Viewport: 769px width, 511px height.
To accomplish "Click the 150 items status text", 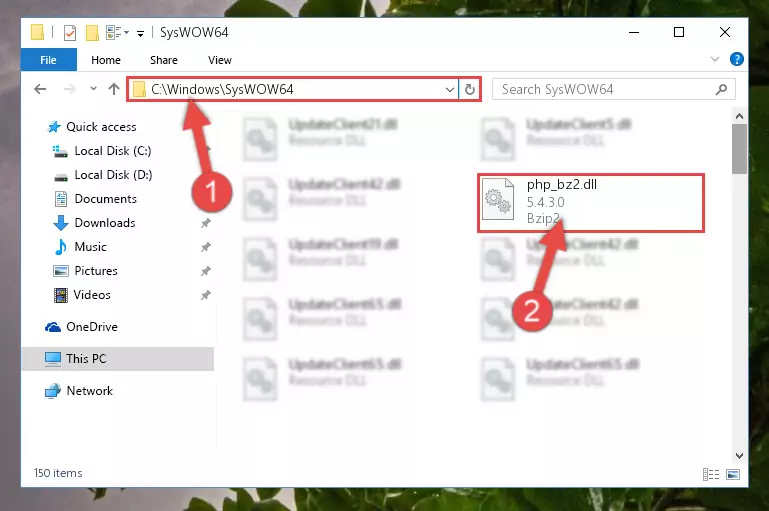I will click(x=58, y=473).
